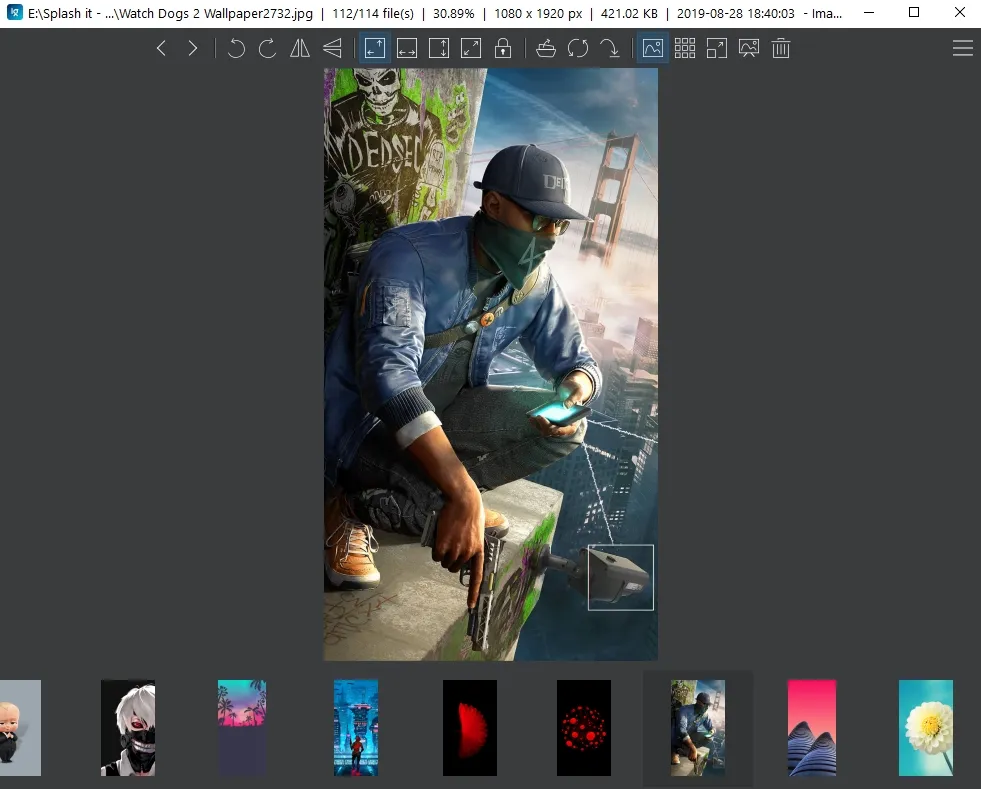Close the image viewer window
This screenshot has height=789, width=981.
pyautogui.click(x=960, y=13)
